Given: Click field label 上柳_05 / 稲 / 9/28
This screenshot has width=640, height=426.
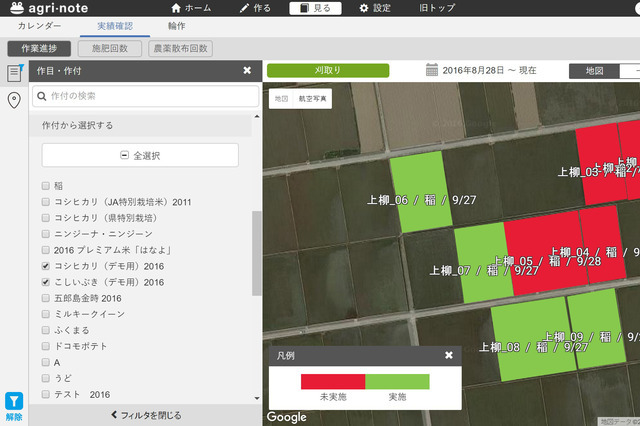Looking at the screenshot, I should click(547, 260).
